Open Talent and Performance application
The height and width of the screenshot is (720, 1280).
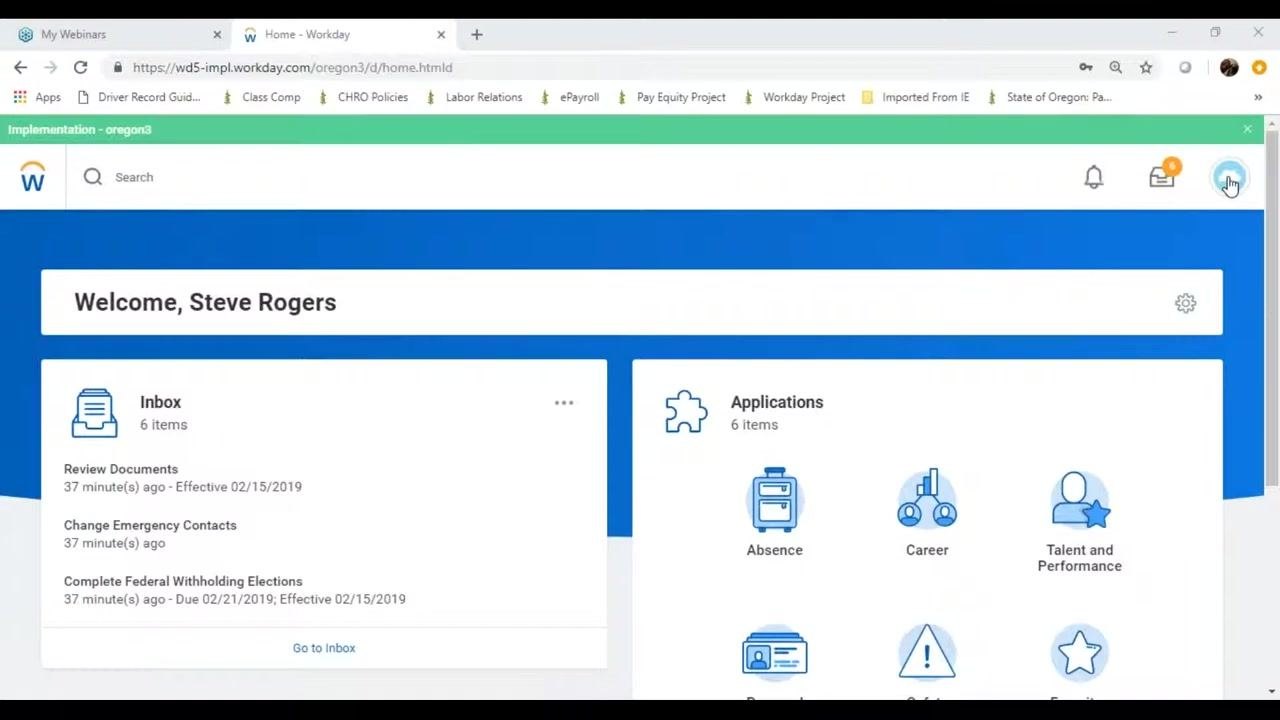(1080, 521)
